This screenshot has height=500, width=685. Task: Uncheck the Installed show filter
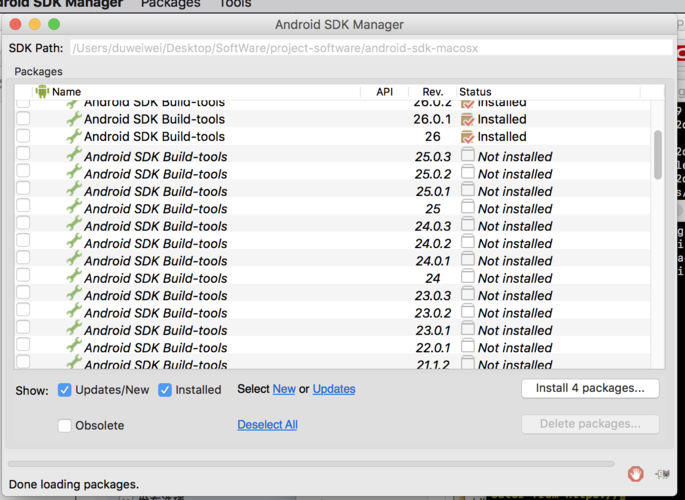(165, 390)
